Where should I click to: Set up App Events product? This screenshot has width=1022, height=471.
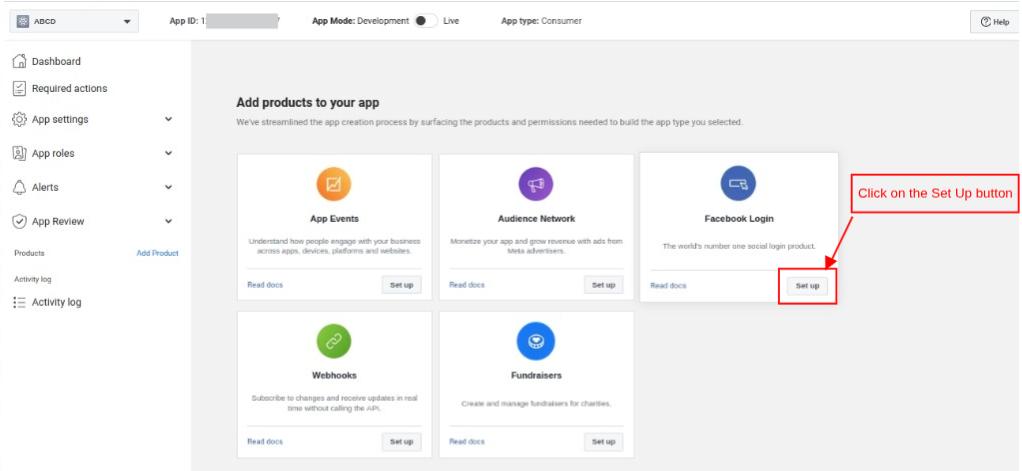pos(402,285)
